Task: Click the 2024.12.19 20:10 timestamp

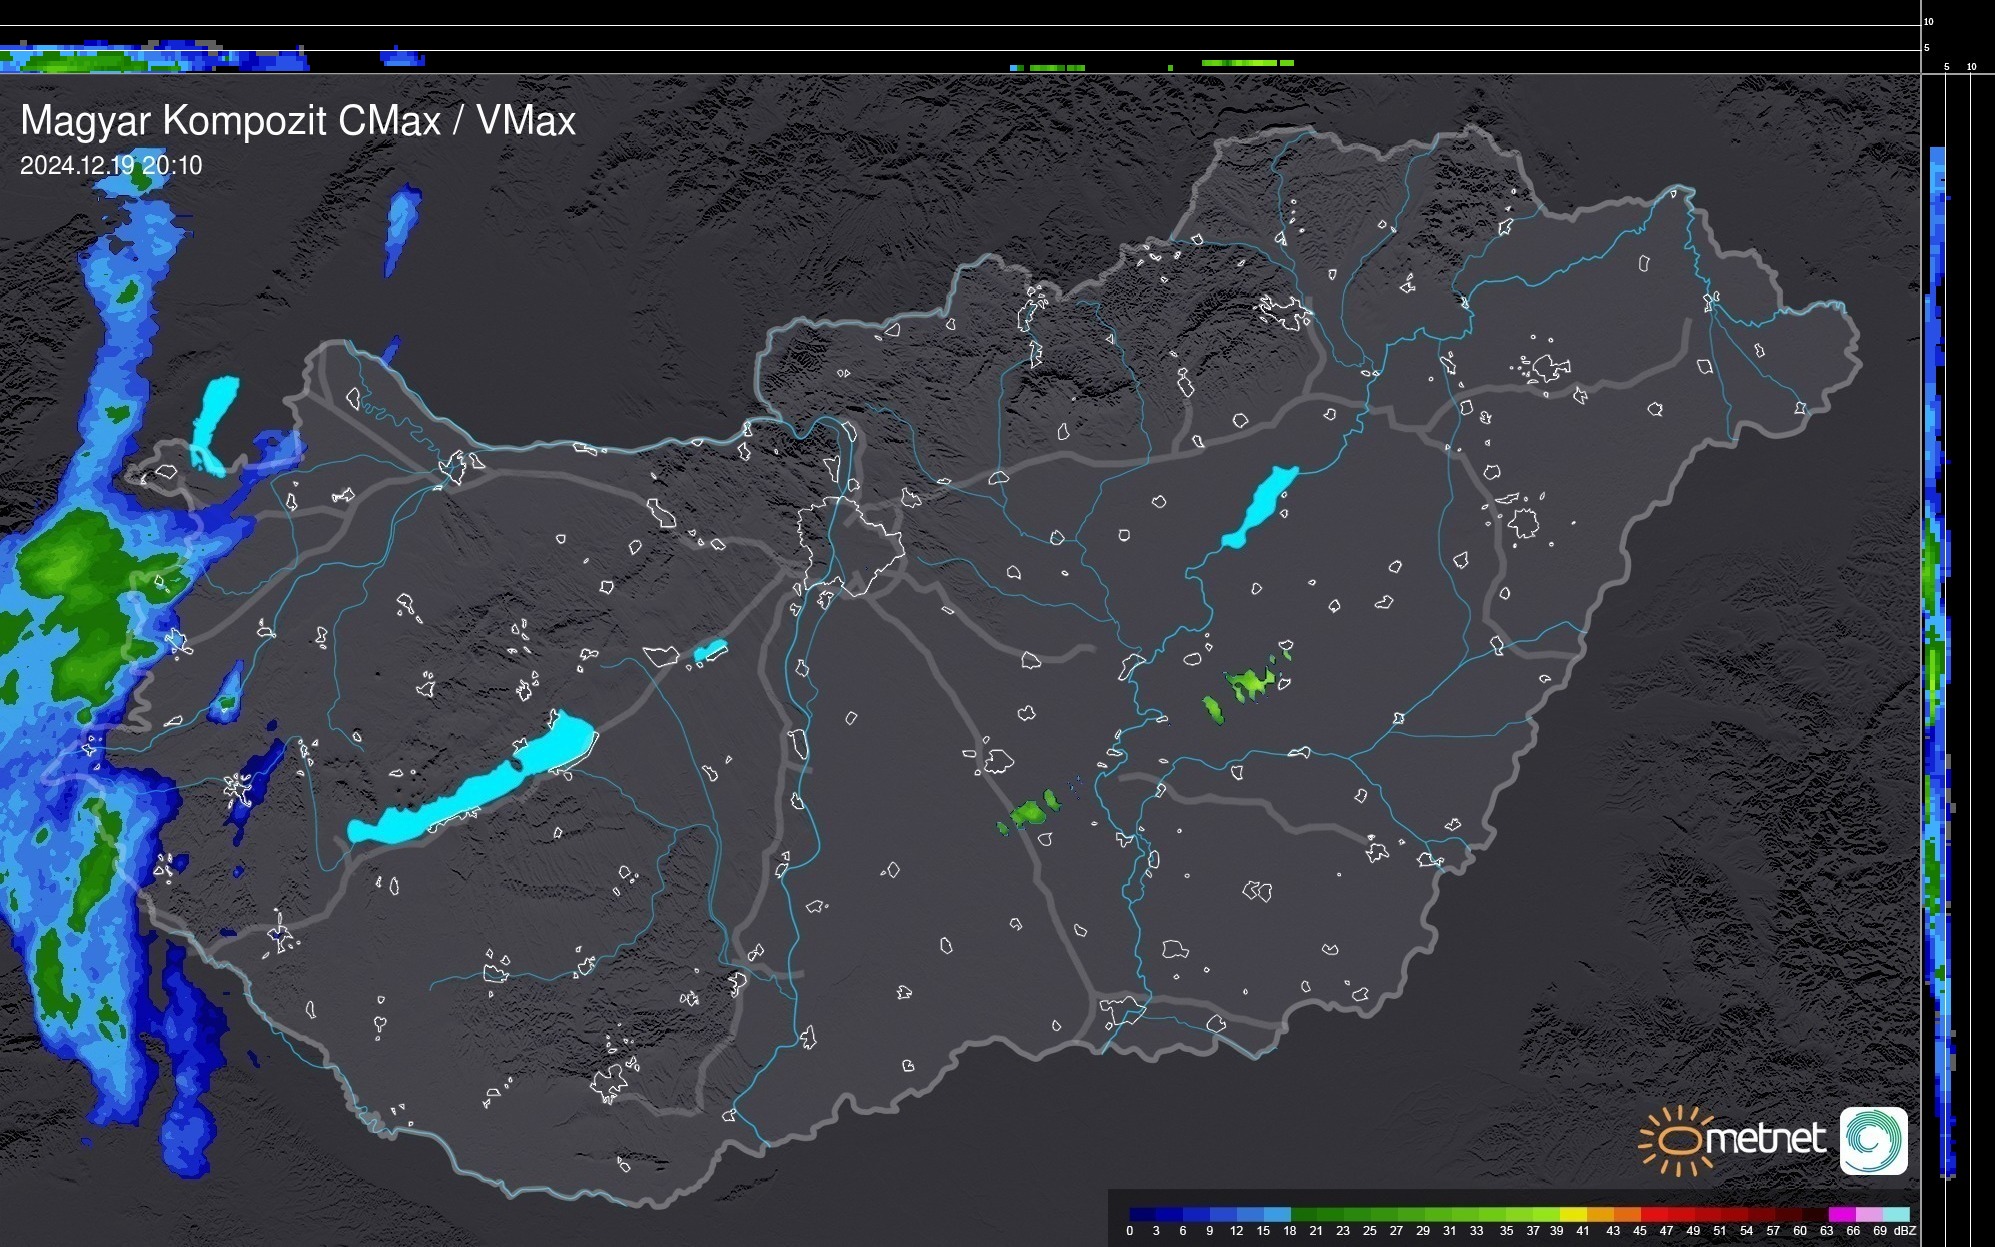Action: point(111,166)
